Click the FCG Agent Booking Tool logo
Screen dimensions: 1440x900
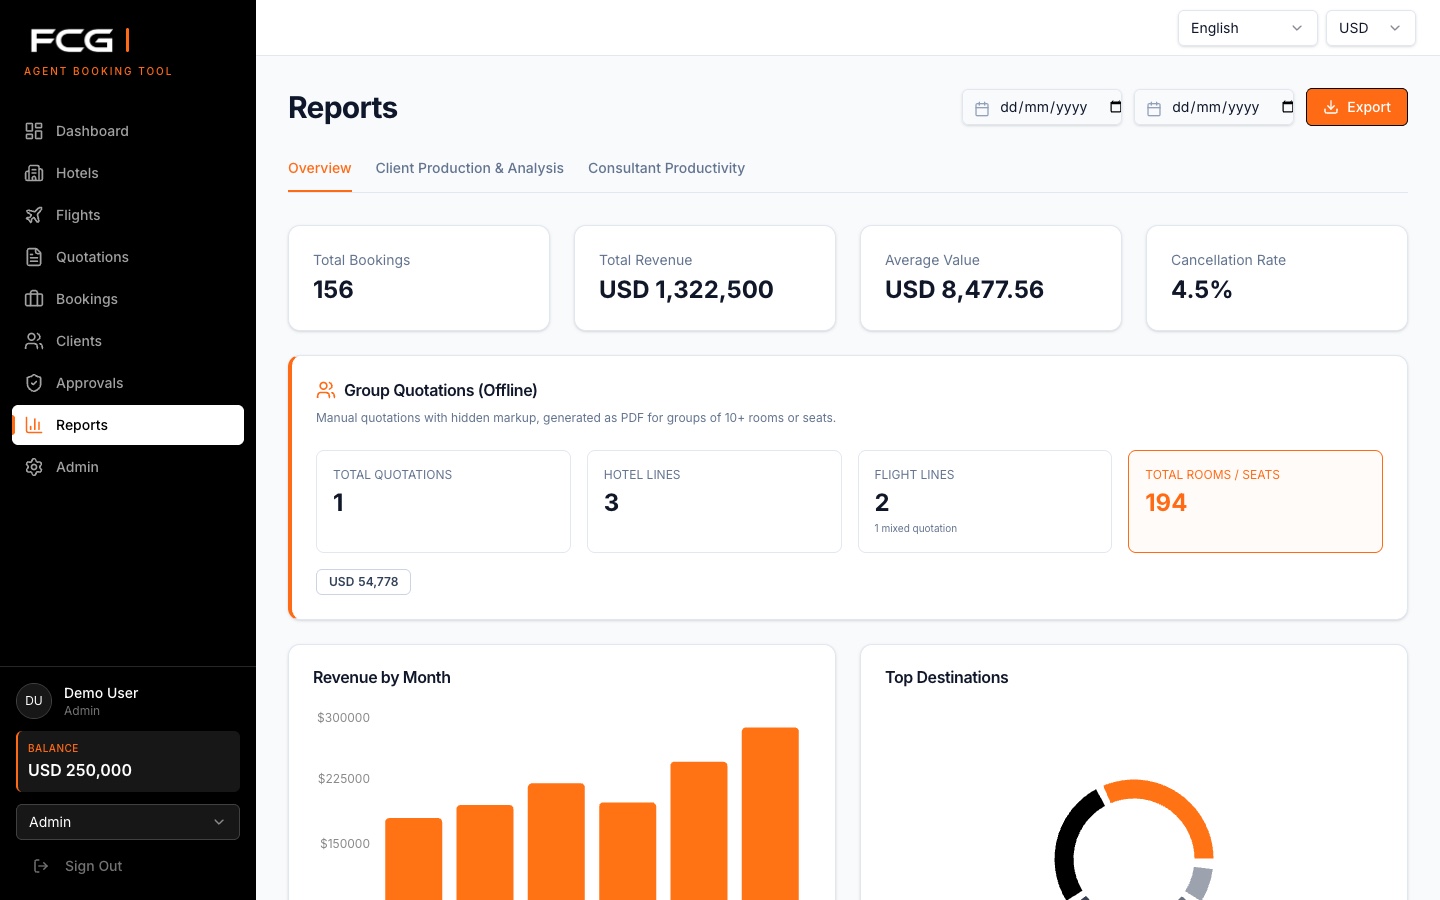pyautogui.click(x=98, y=52)
